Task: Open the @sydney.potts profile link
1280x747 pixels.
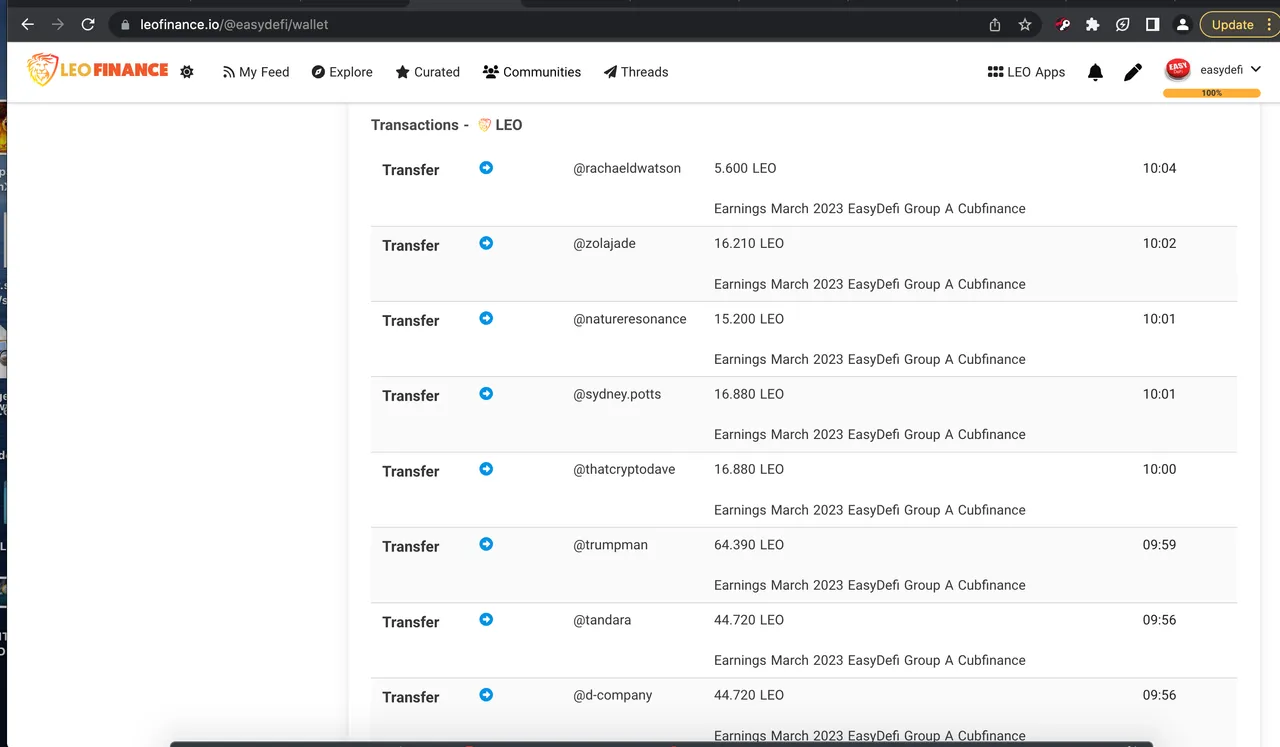Action: 617,394
